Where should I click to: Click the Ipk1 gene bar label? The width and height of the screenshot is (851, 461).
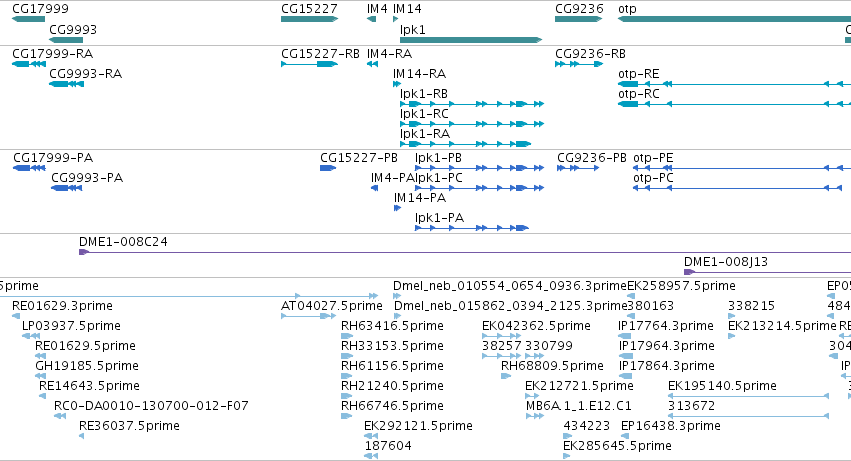point(412,30)
